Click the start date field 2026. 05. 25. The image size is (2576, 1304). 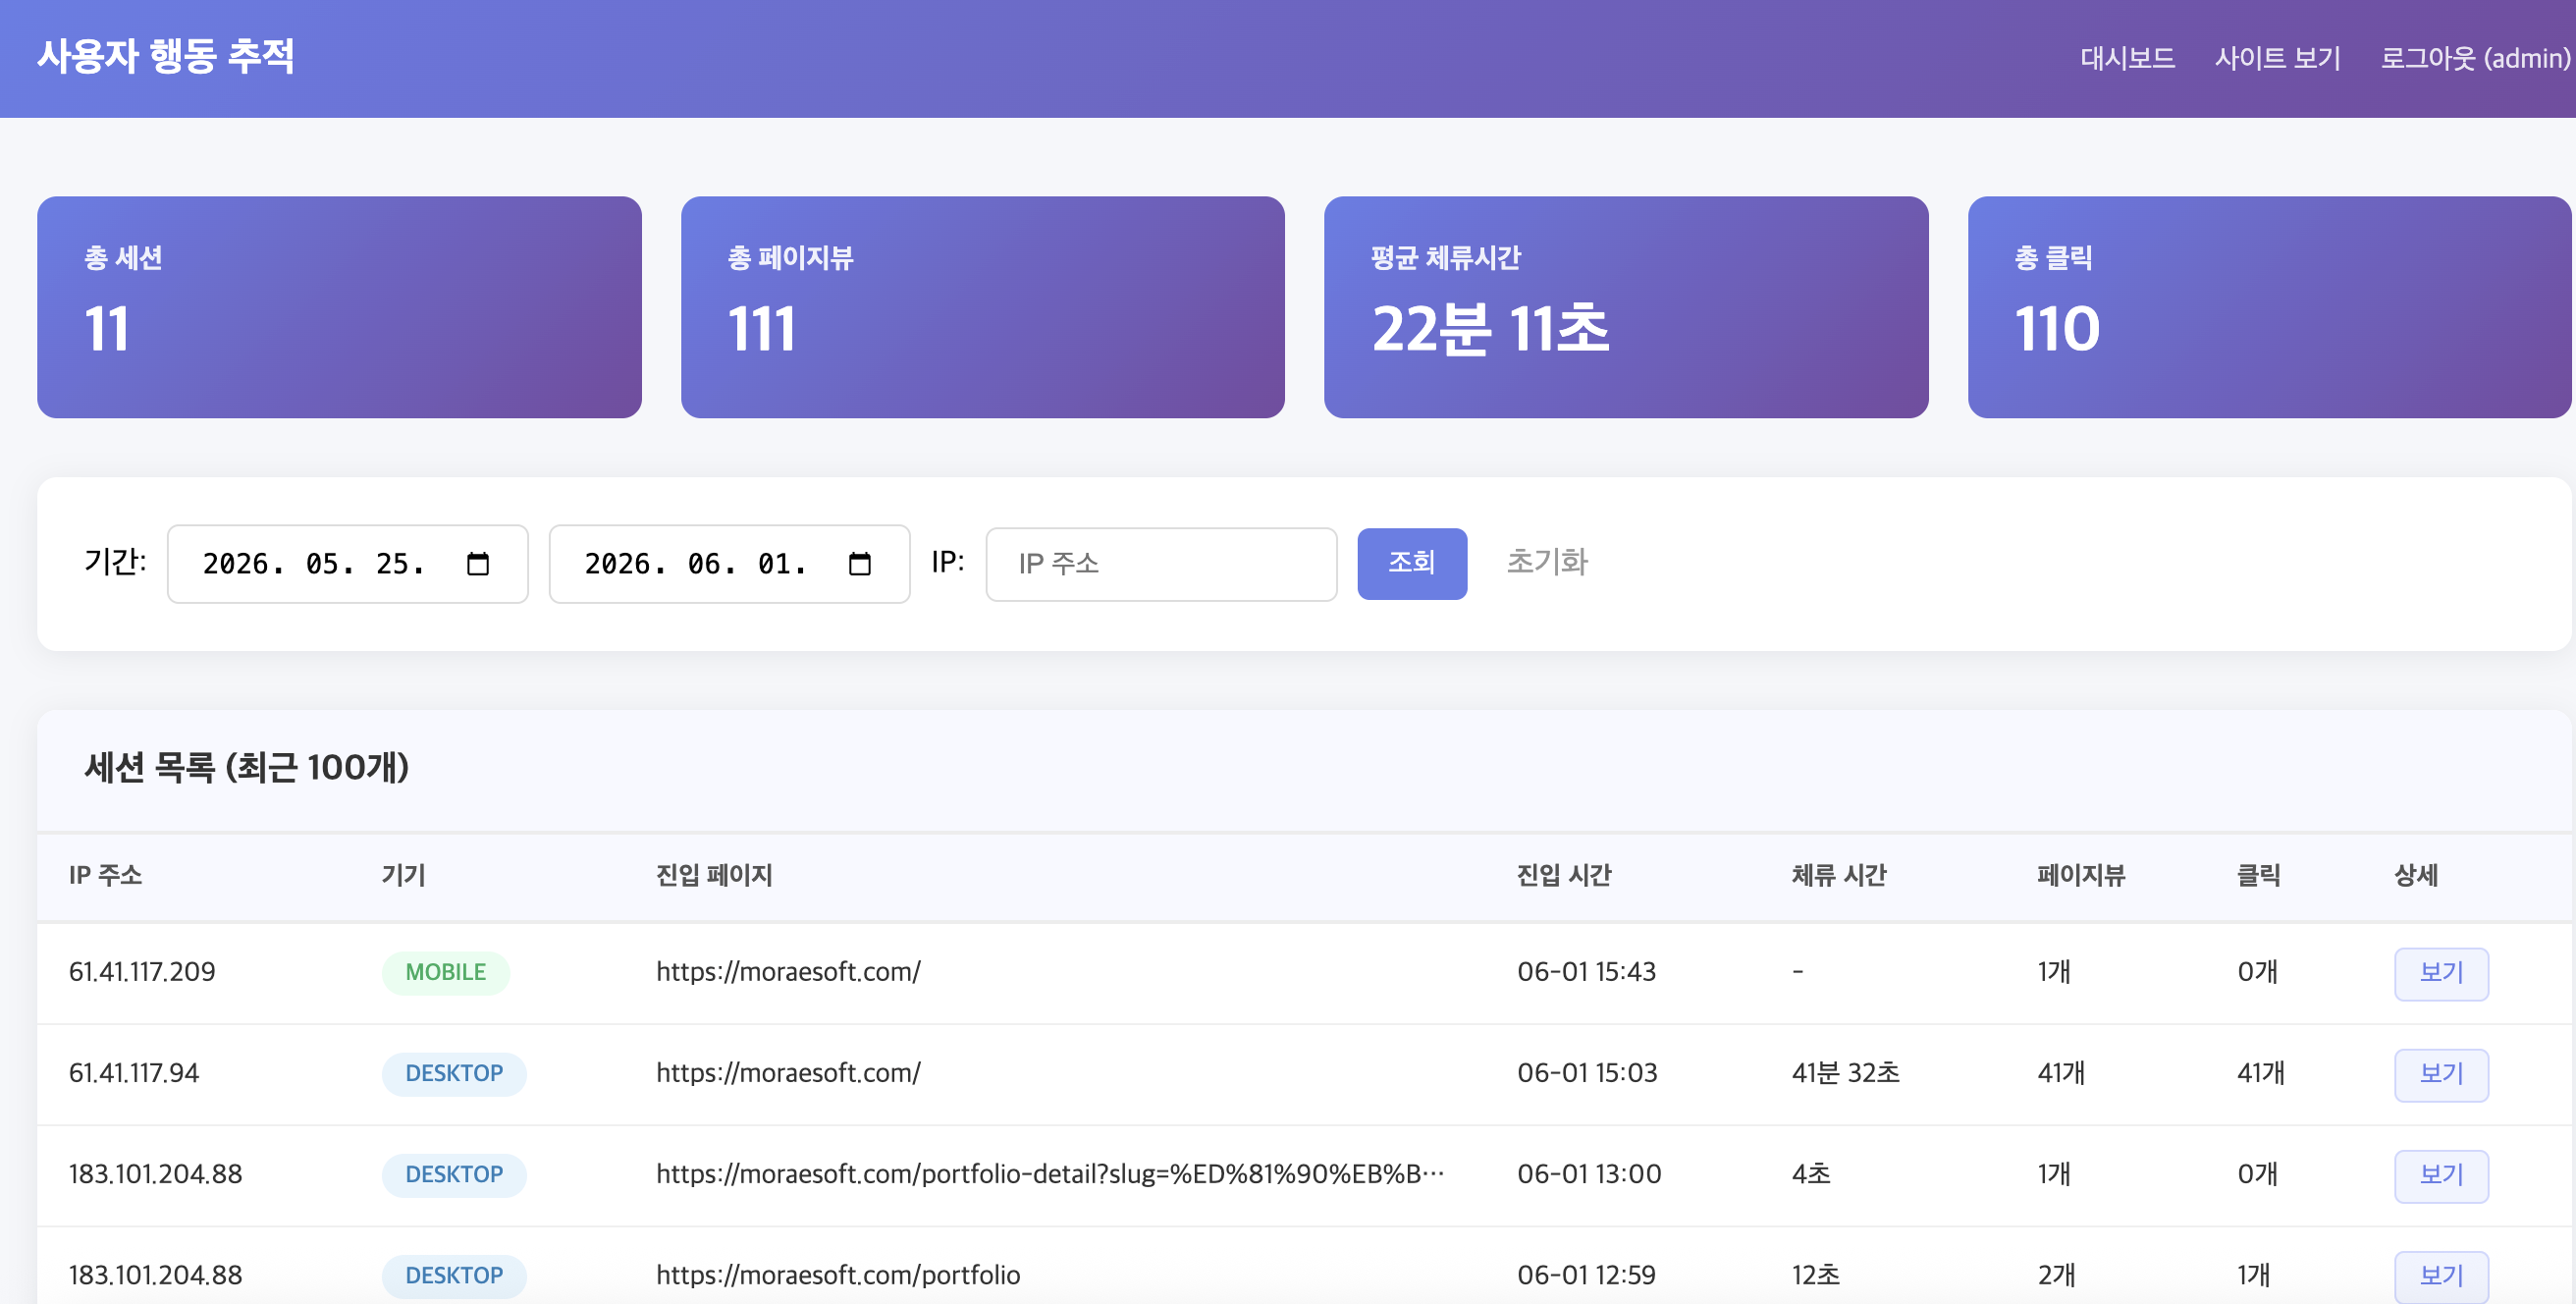(347, 564)
